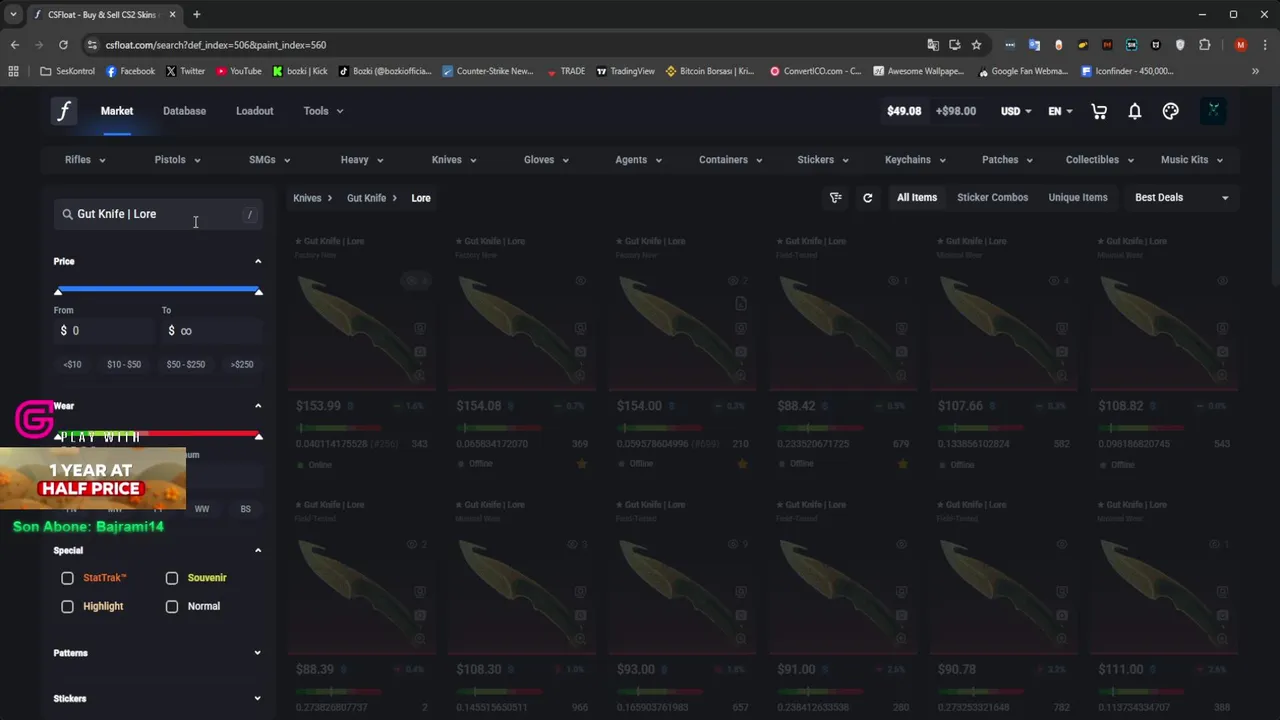Open the Twitter bookmark

(185, 71)
